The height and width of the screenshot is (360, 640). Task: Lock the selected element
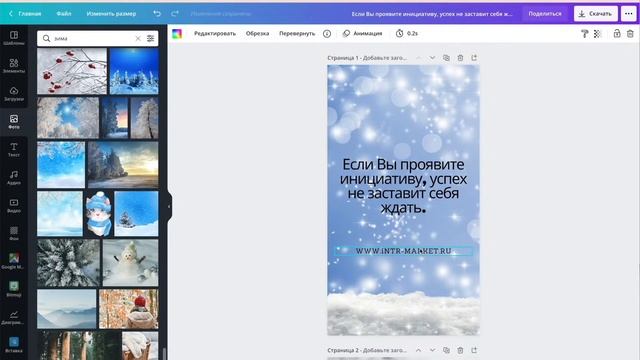(617, 33)
